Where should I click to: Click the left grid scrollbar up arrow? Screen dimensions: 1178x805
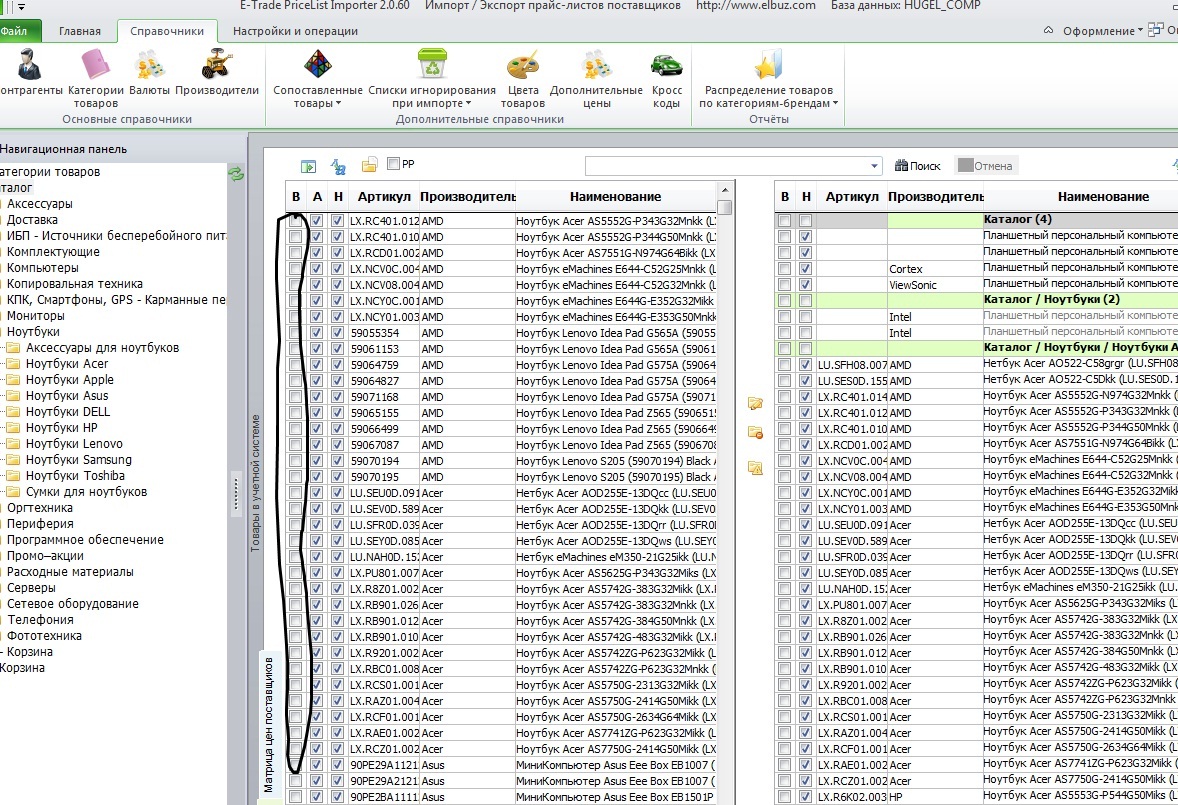(724, 189)
